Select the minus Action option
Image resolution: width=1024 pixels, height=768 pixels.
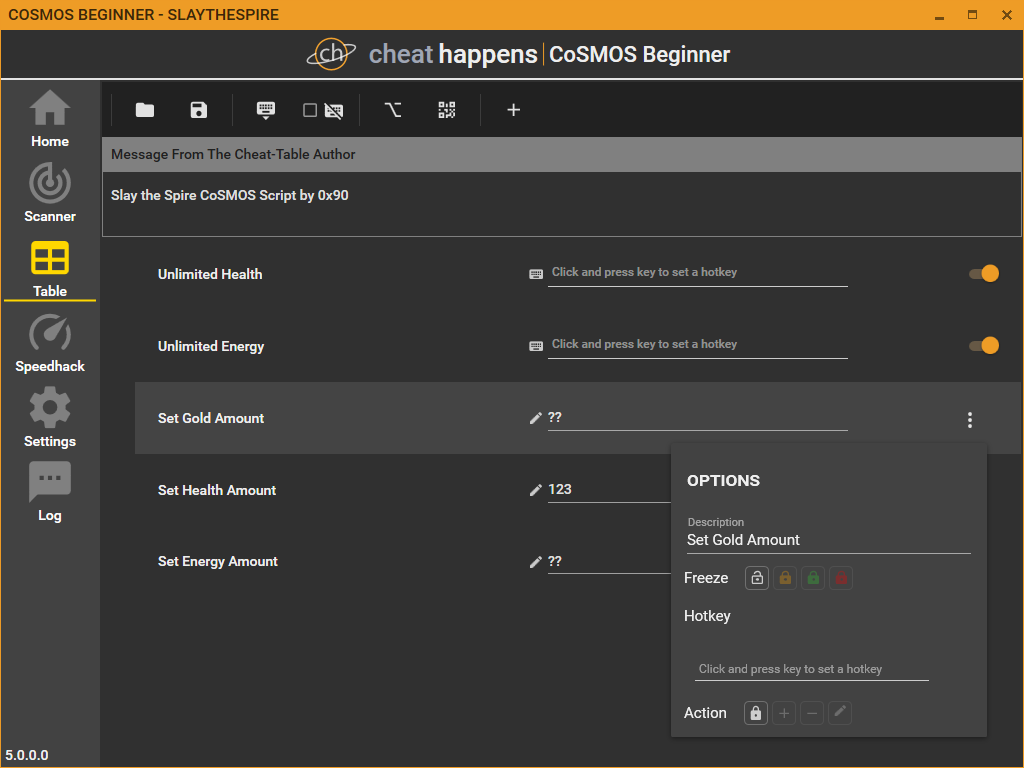(x=812, y=713)
